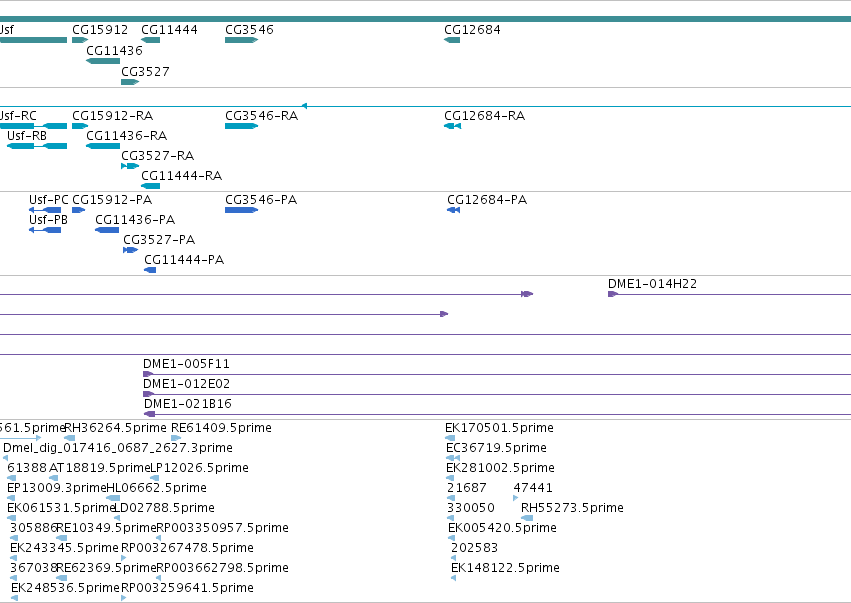Click the CG3546-RA transcript glyph

point(242,126)
